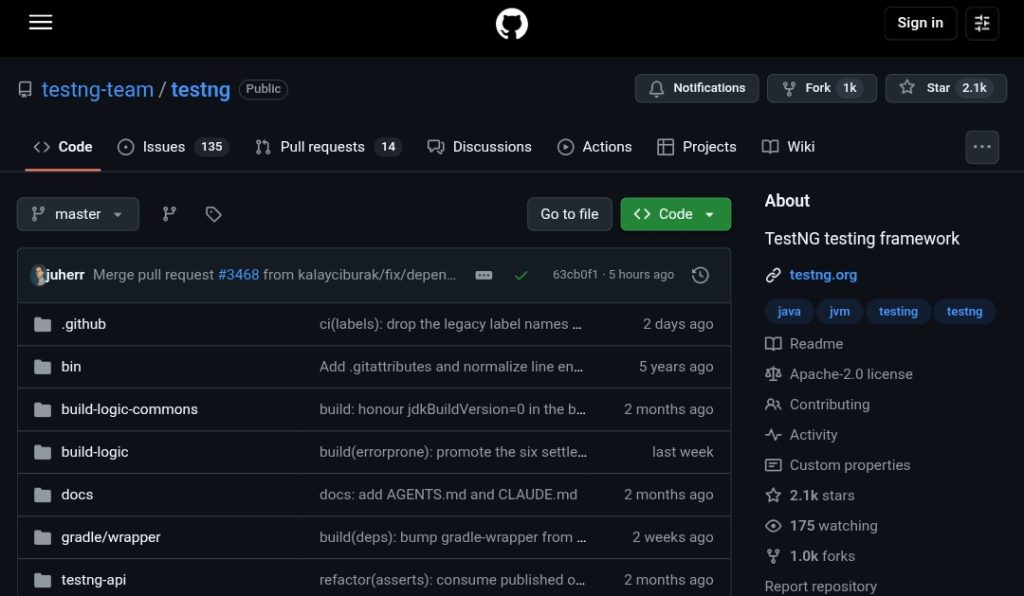Screen dimensions: 1024x596
Task: Switch to the Issues tab
Action: (x=172, y=147)
